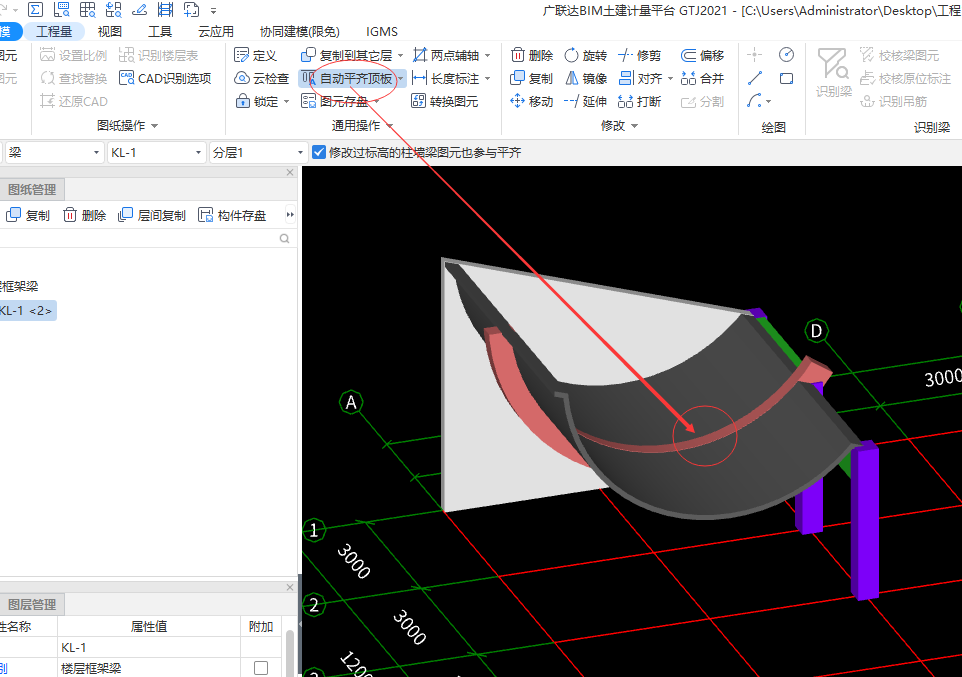Click the KL-1 property value cell
The height and width of the screenshot is (677, 962).
coord(148,648)
